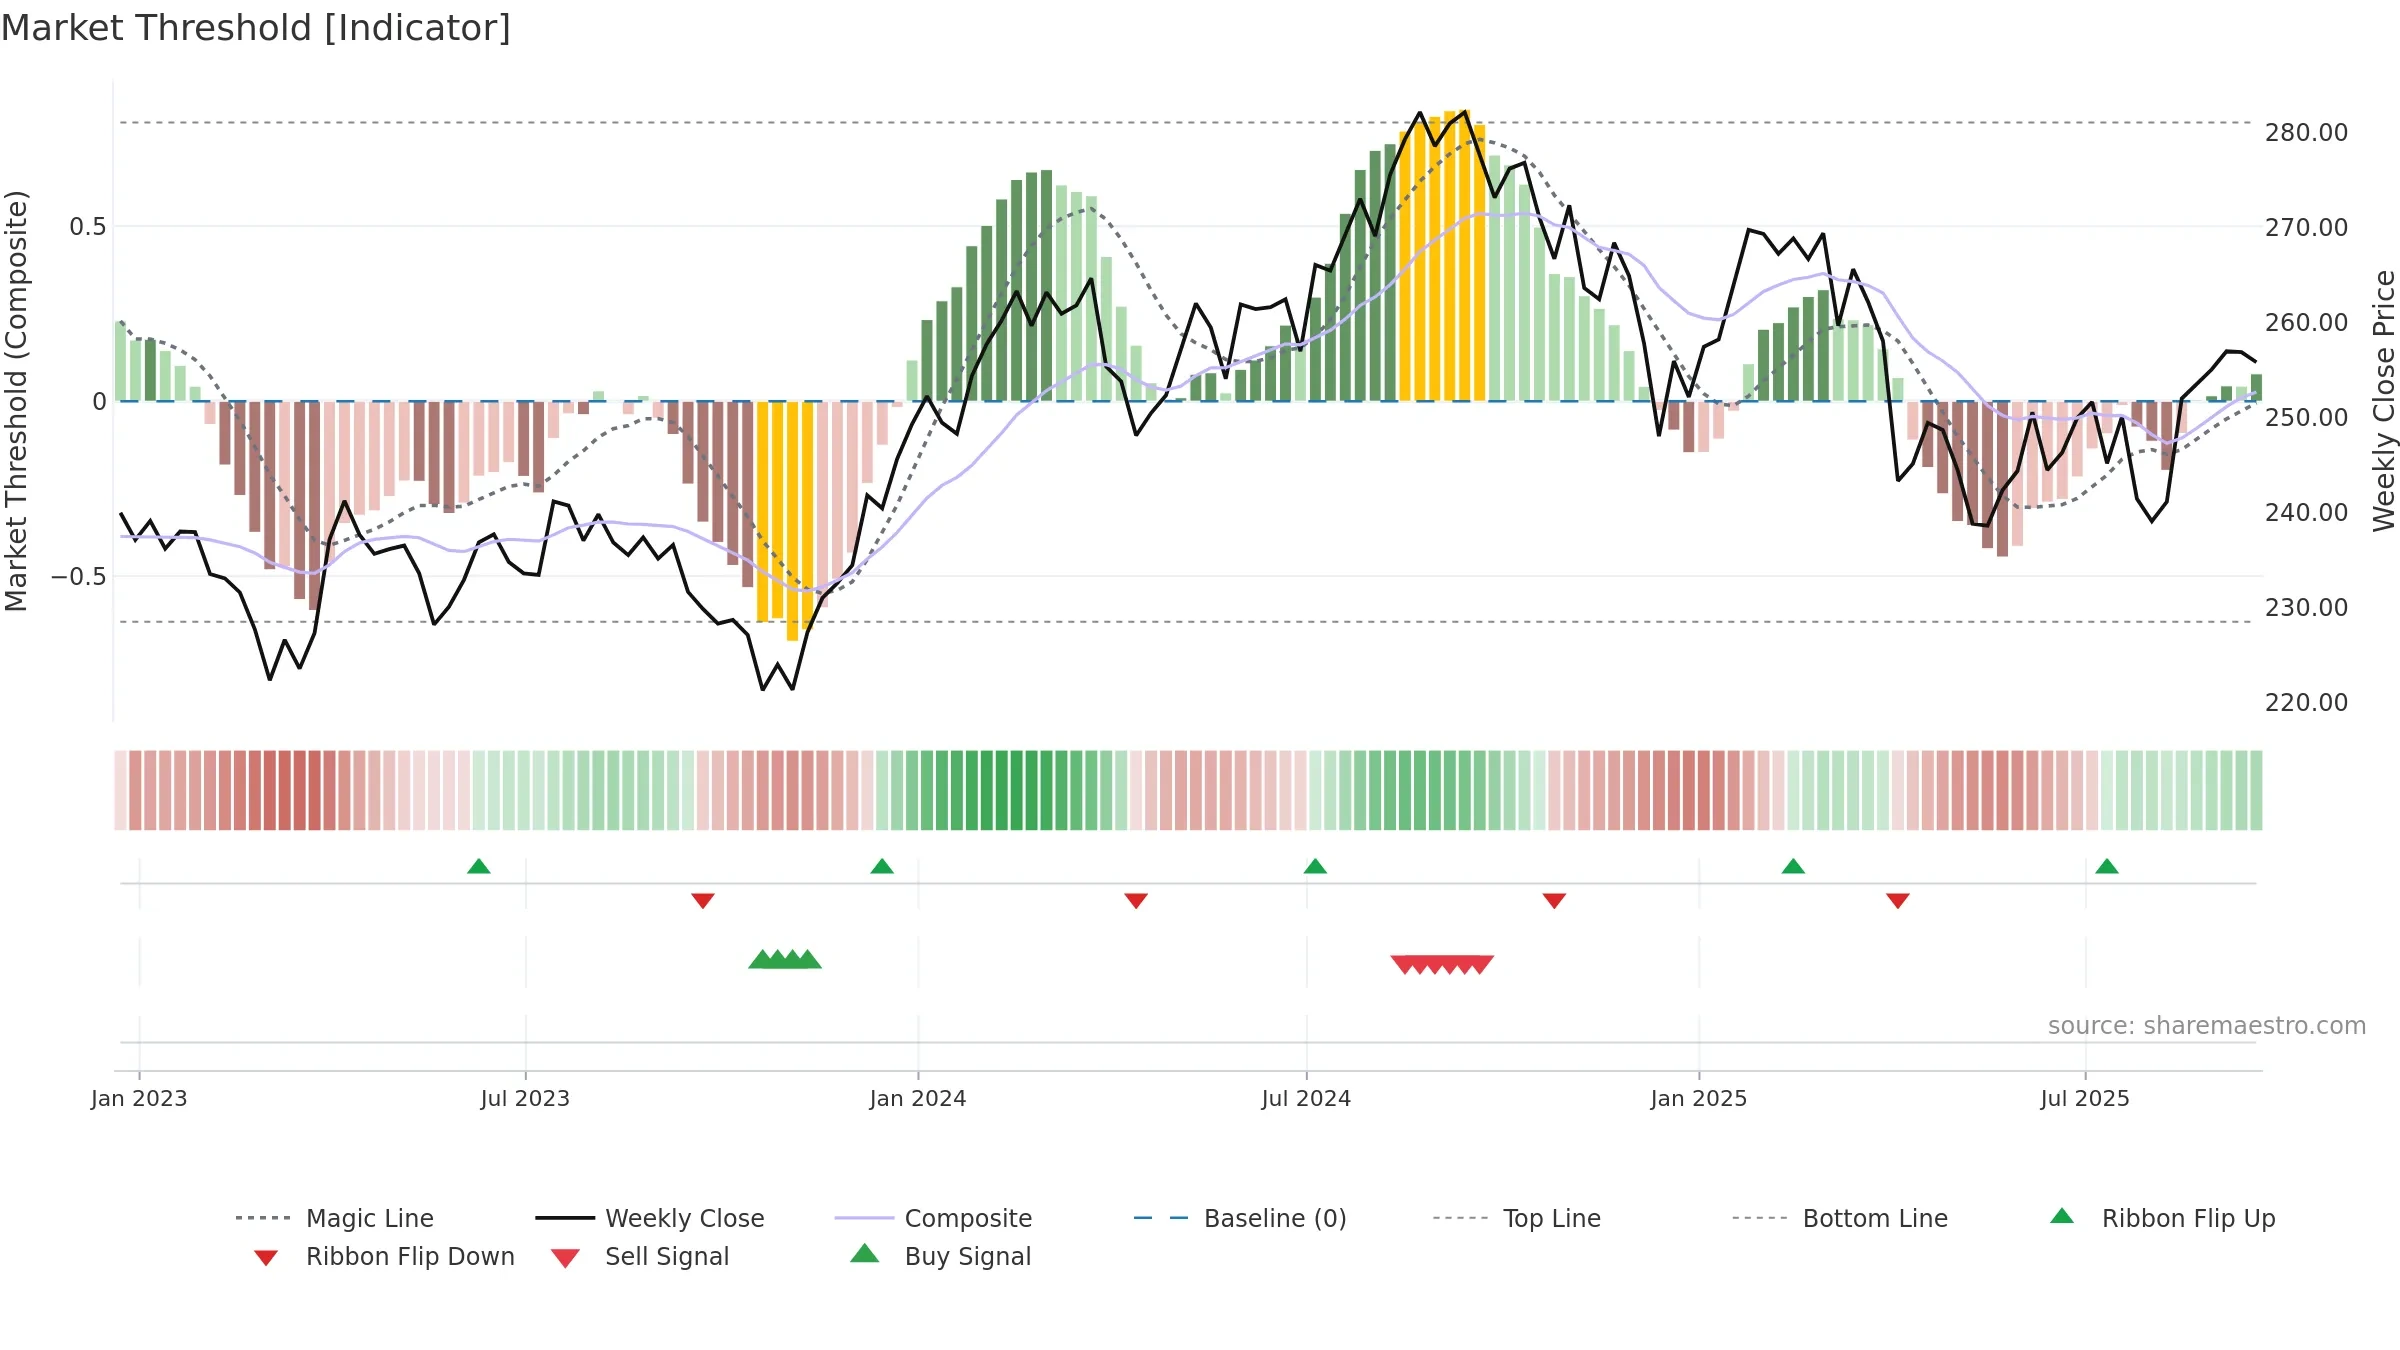Click the 220.00 price axis label
This screenshot has height=1350, width=2400.
coord(2306,702)
